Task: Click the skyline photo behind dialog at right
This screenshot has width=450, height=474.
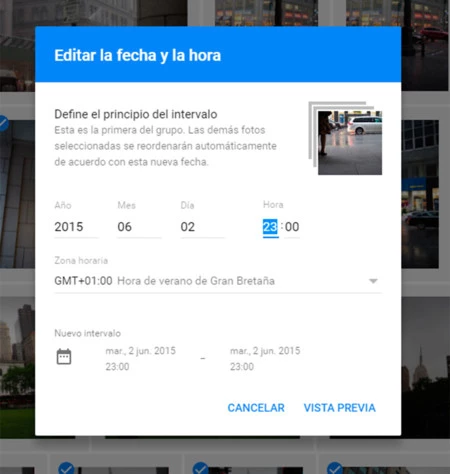Action: tap(426, 367)
